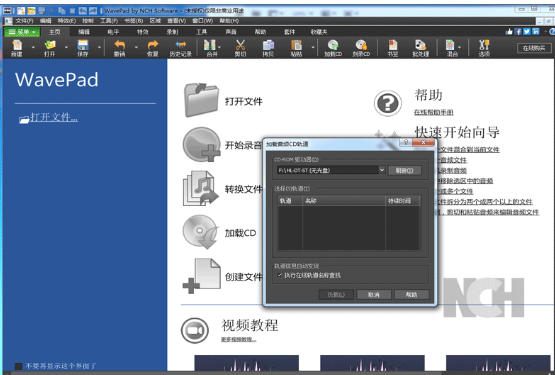Click the Facebook share icon

tap(518, 32)
